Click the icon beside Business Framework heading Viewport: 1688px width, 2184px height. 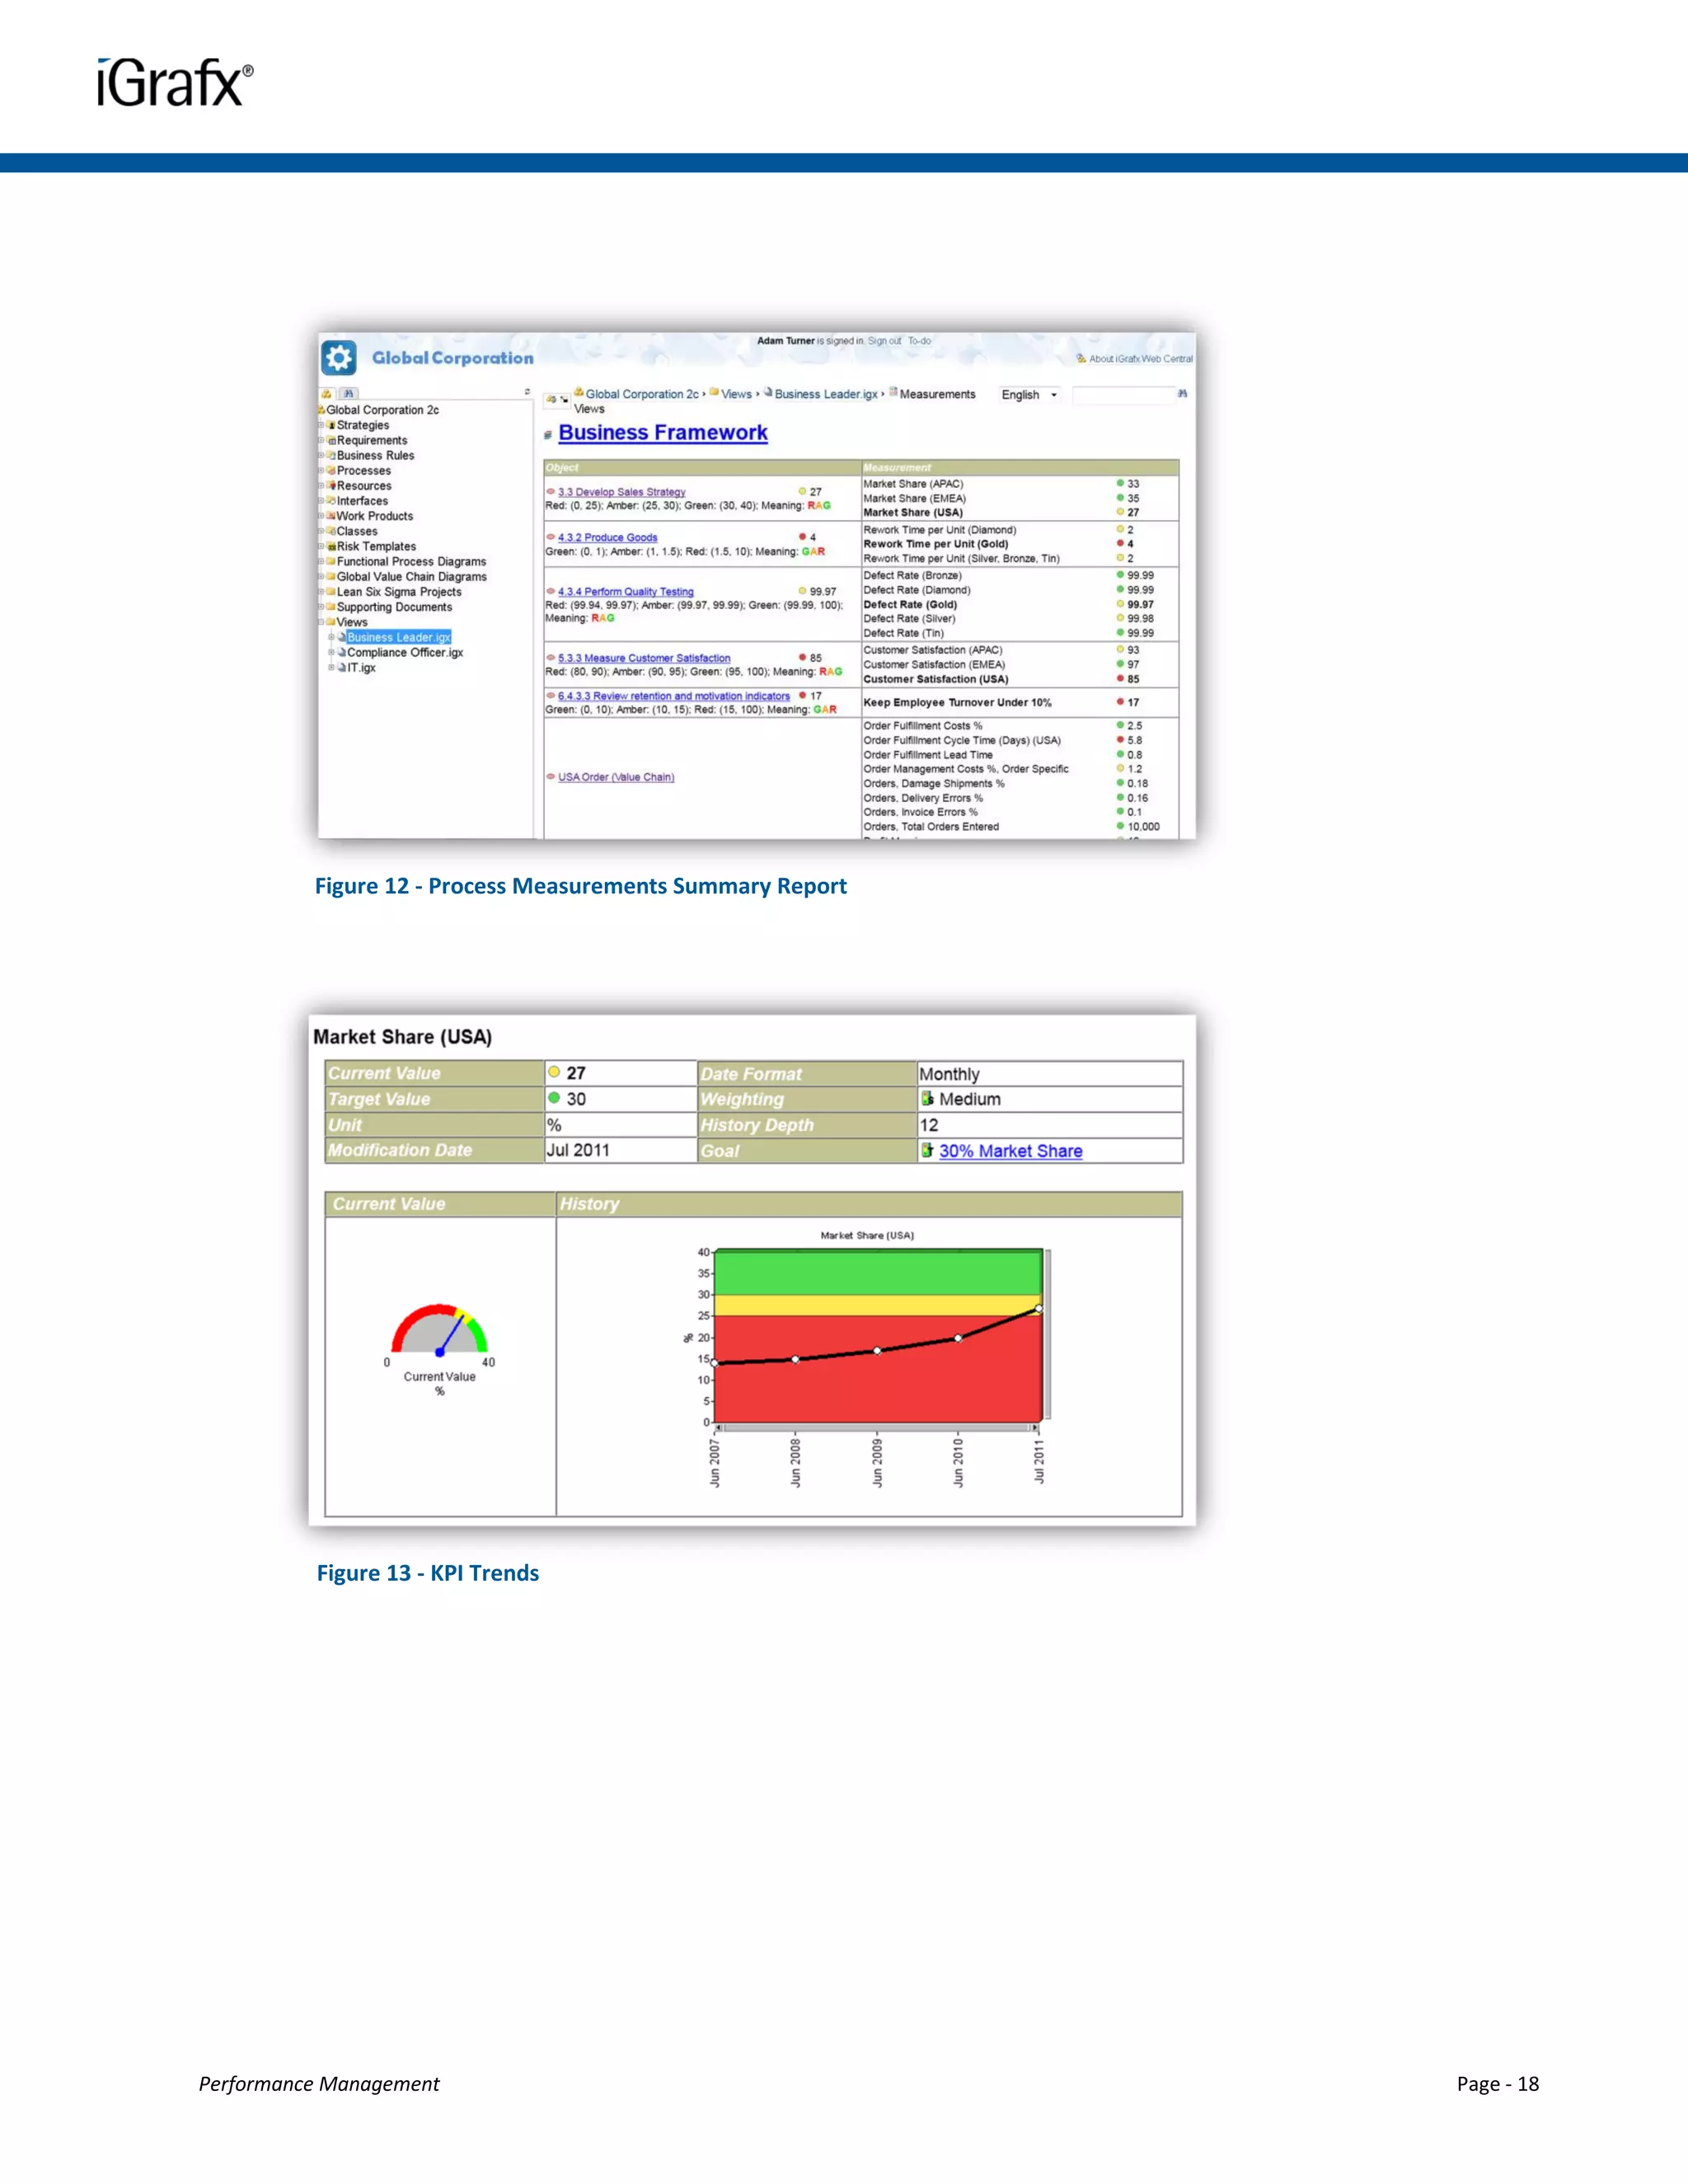click(x=548, y=435)
